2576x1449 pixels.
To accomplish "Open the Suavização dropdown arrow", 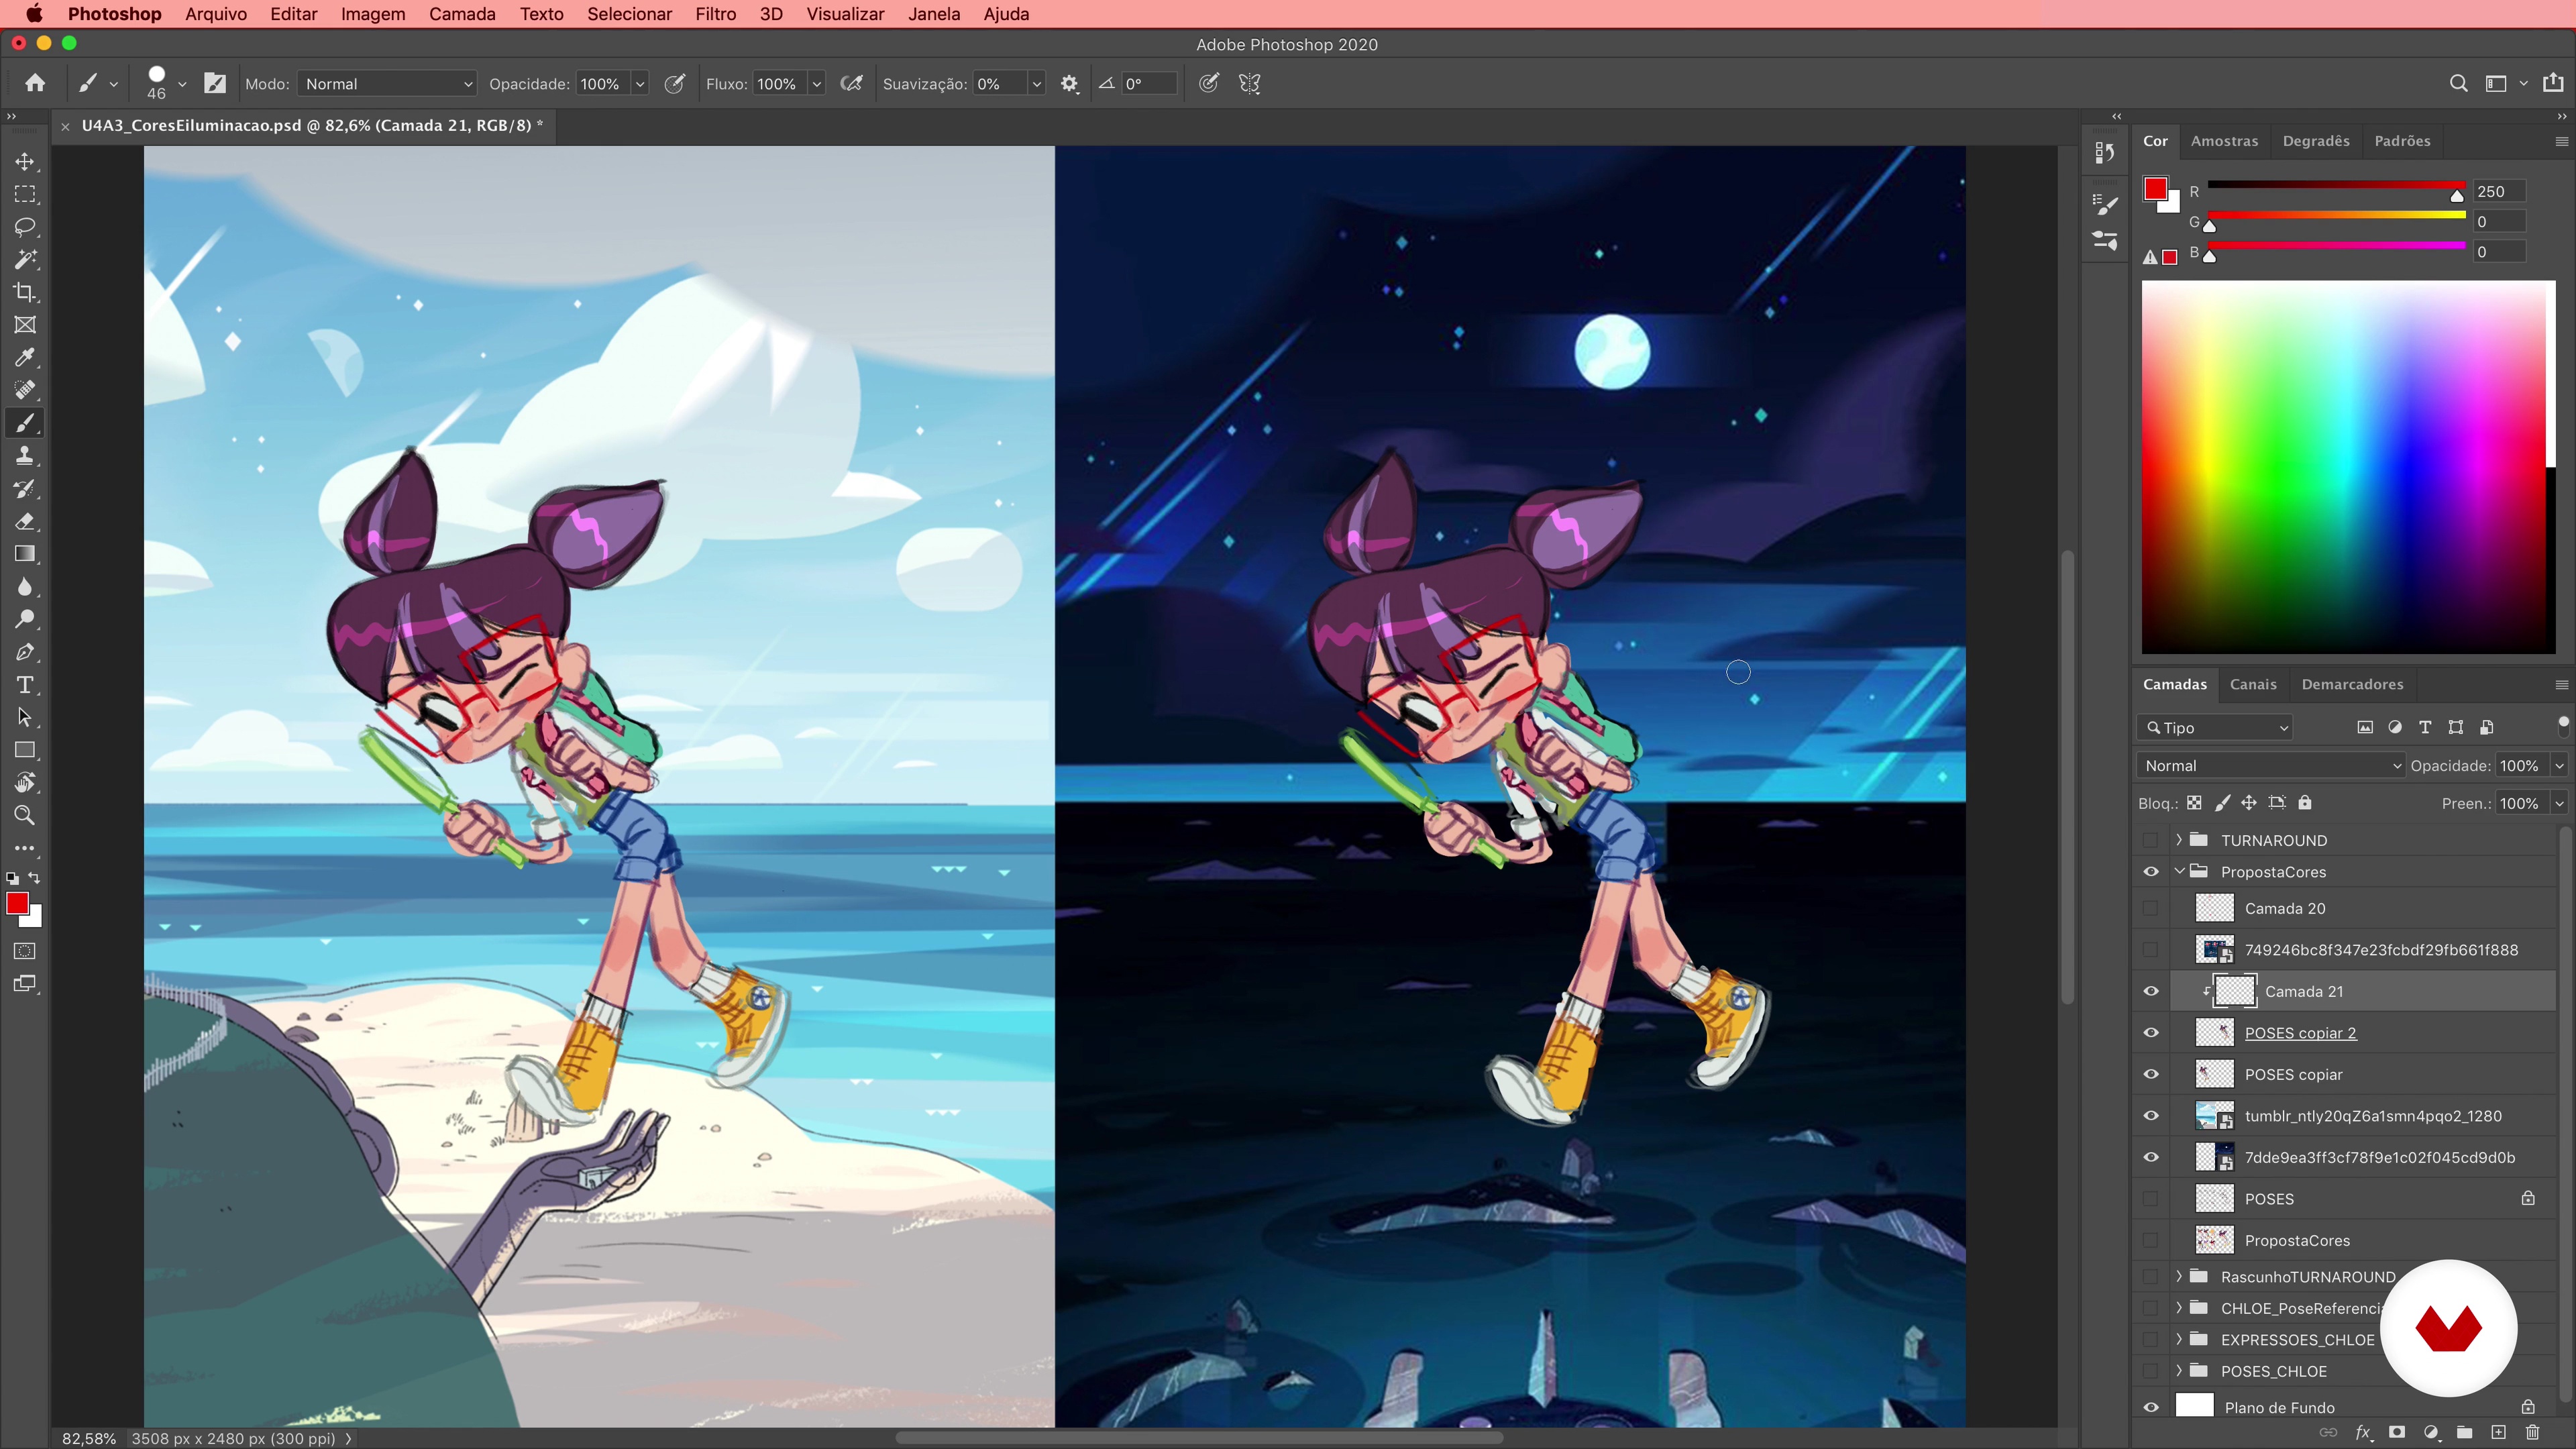I will click(1037, 84).
